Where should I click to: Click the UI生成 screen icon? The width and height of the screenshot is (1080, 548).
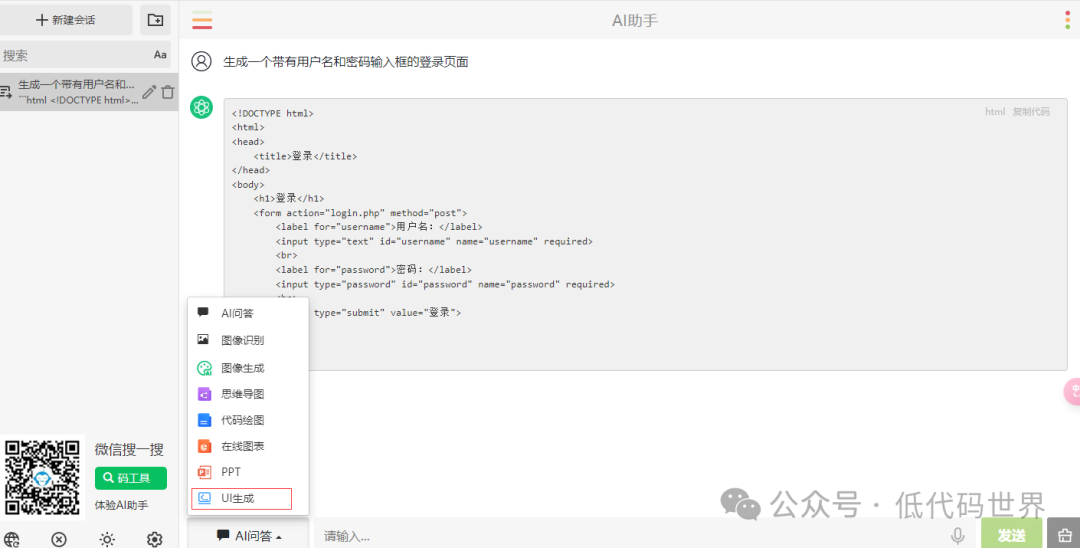(204, 498)
